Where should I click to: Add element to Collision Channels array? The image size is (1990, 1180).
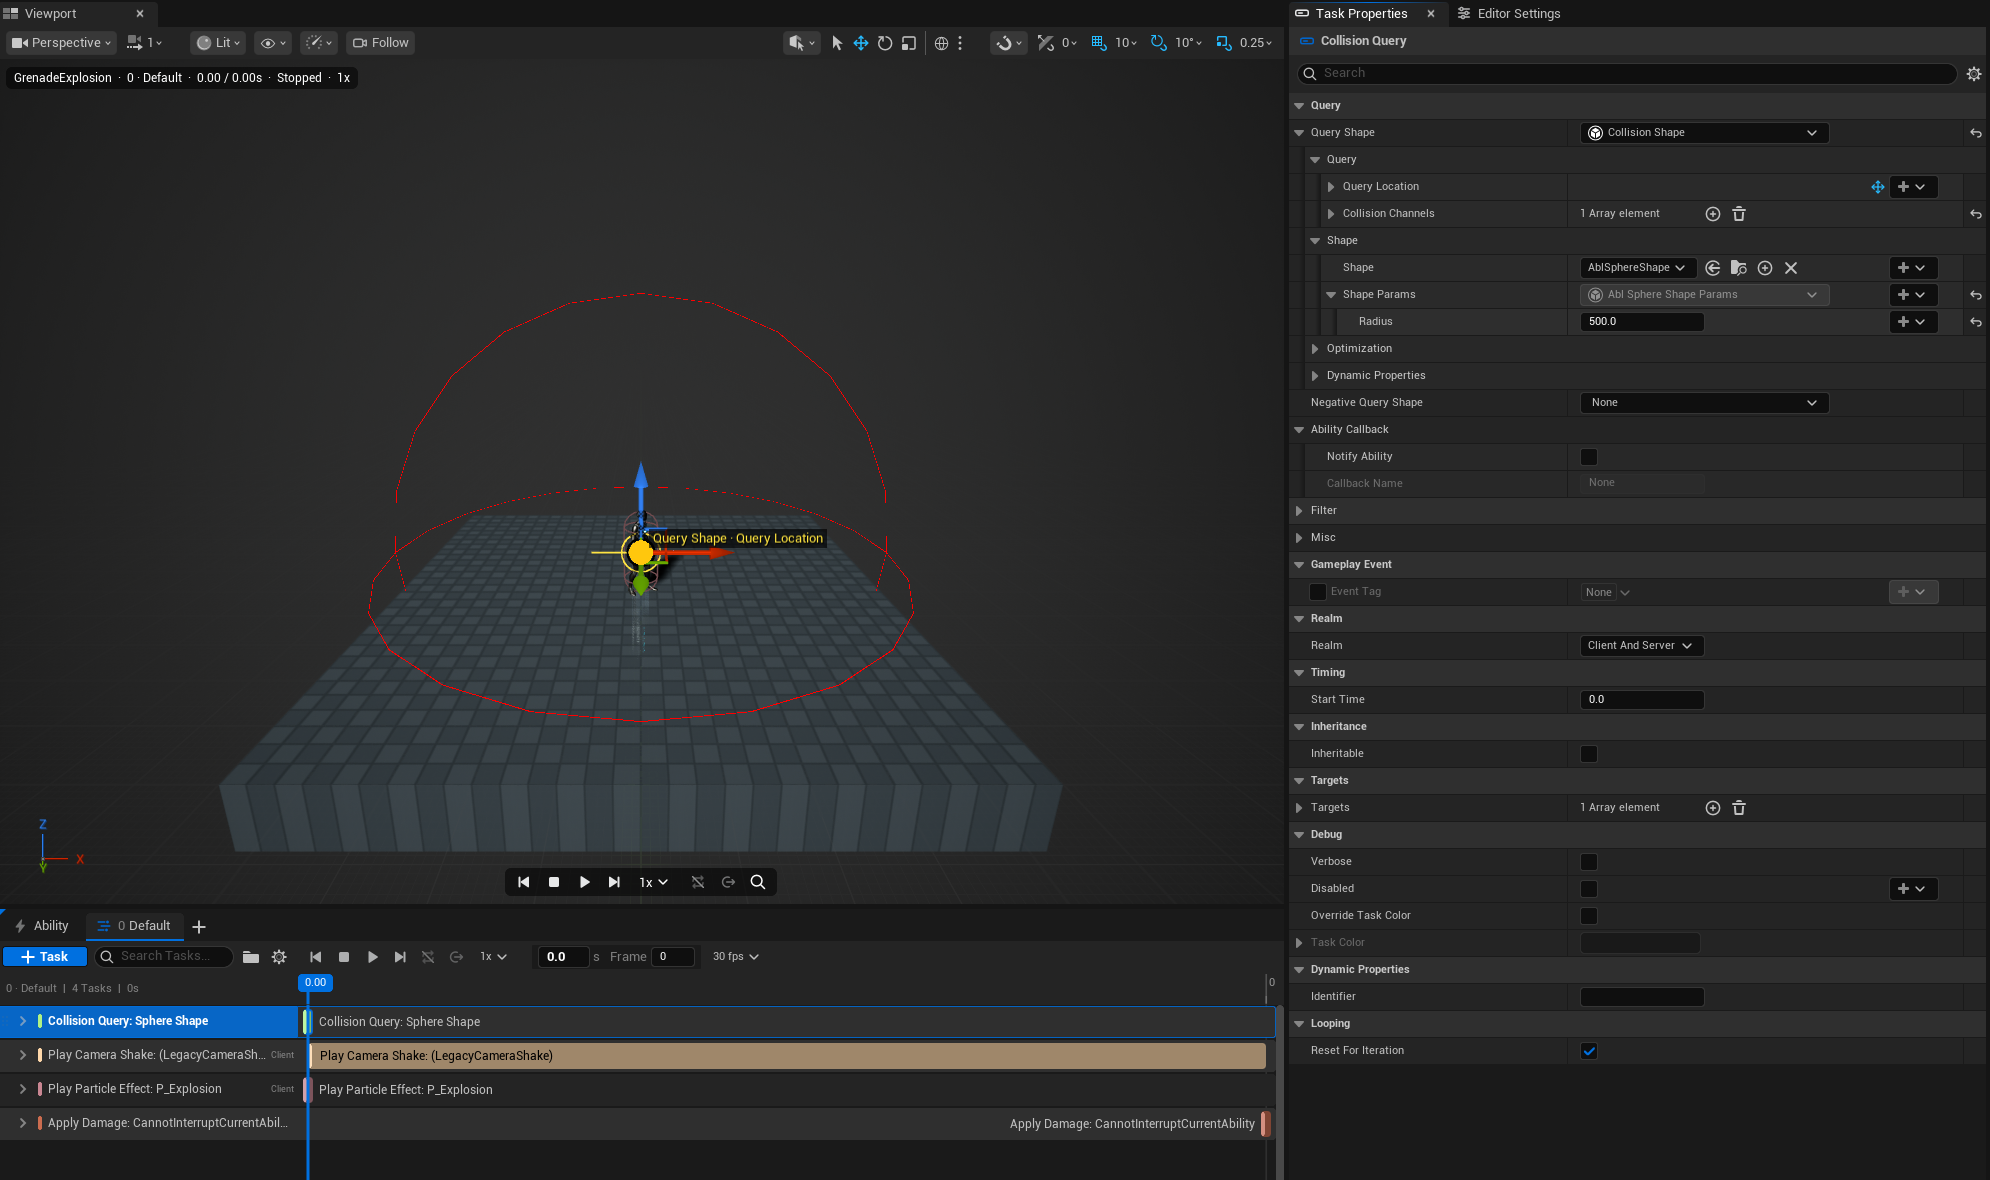tap(1713, 214)
